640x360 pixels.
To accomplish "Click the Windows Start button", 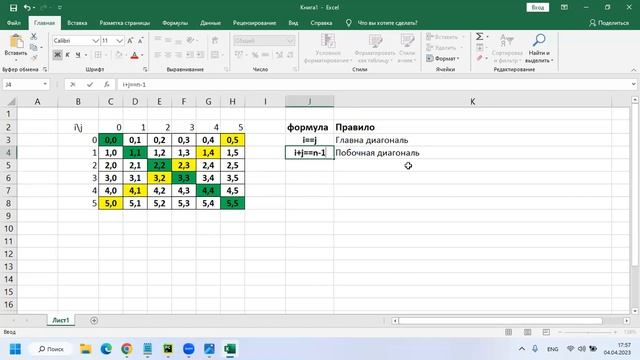I will pyautogui.click(x=16, y=349).
